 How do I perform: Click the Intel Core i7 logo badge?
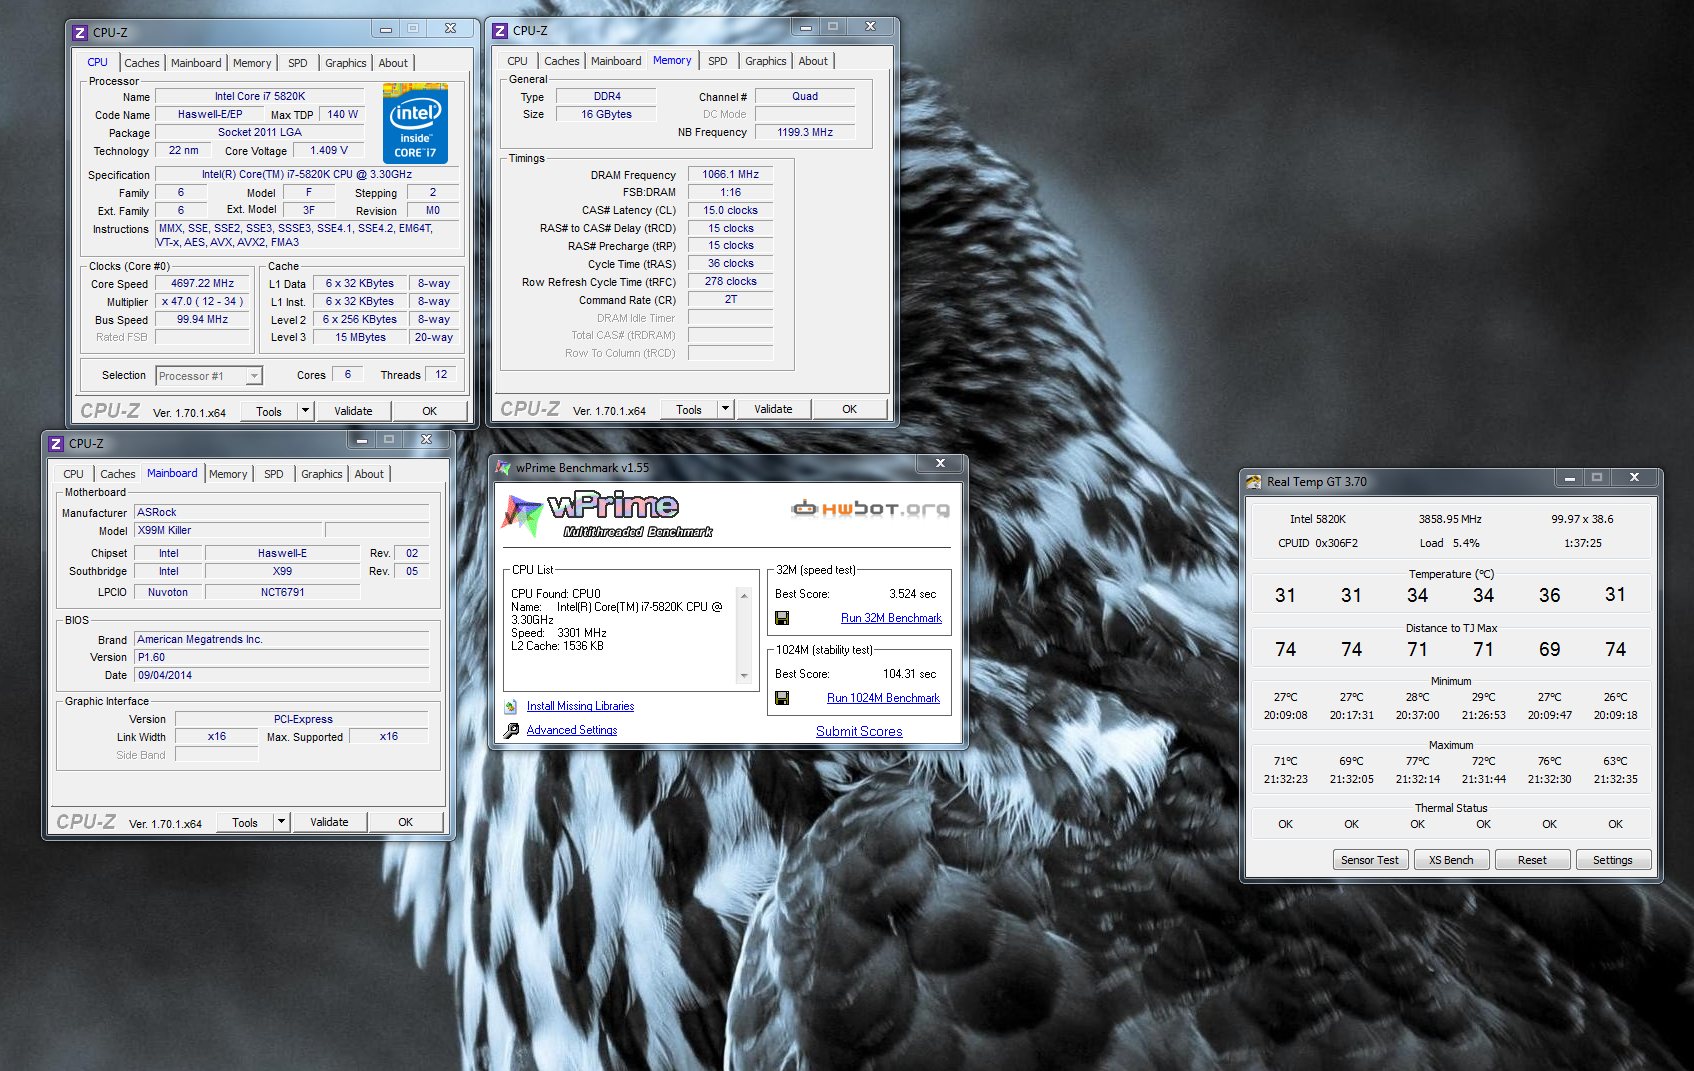415,124
